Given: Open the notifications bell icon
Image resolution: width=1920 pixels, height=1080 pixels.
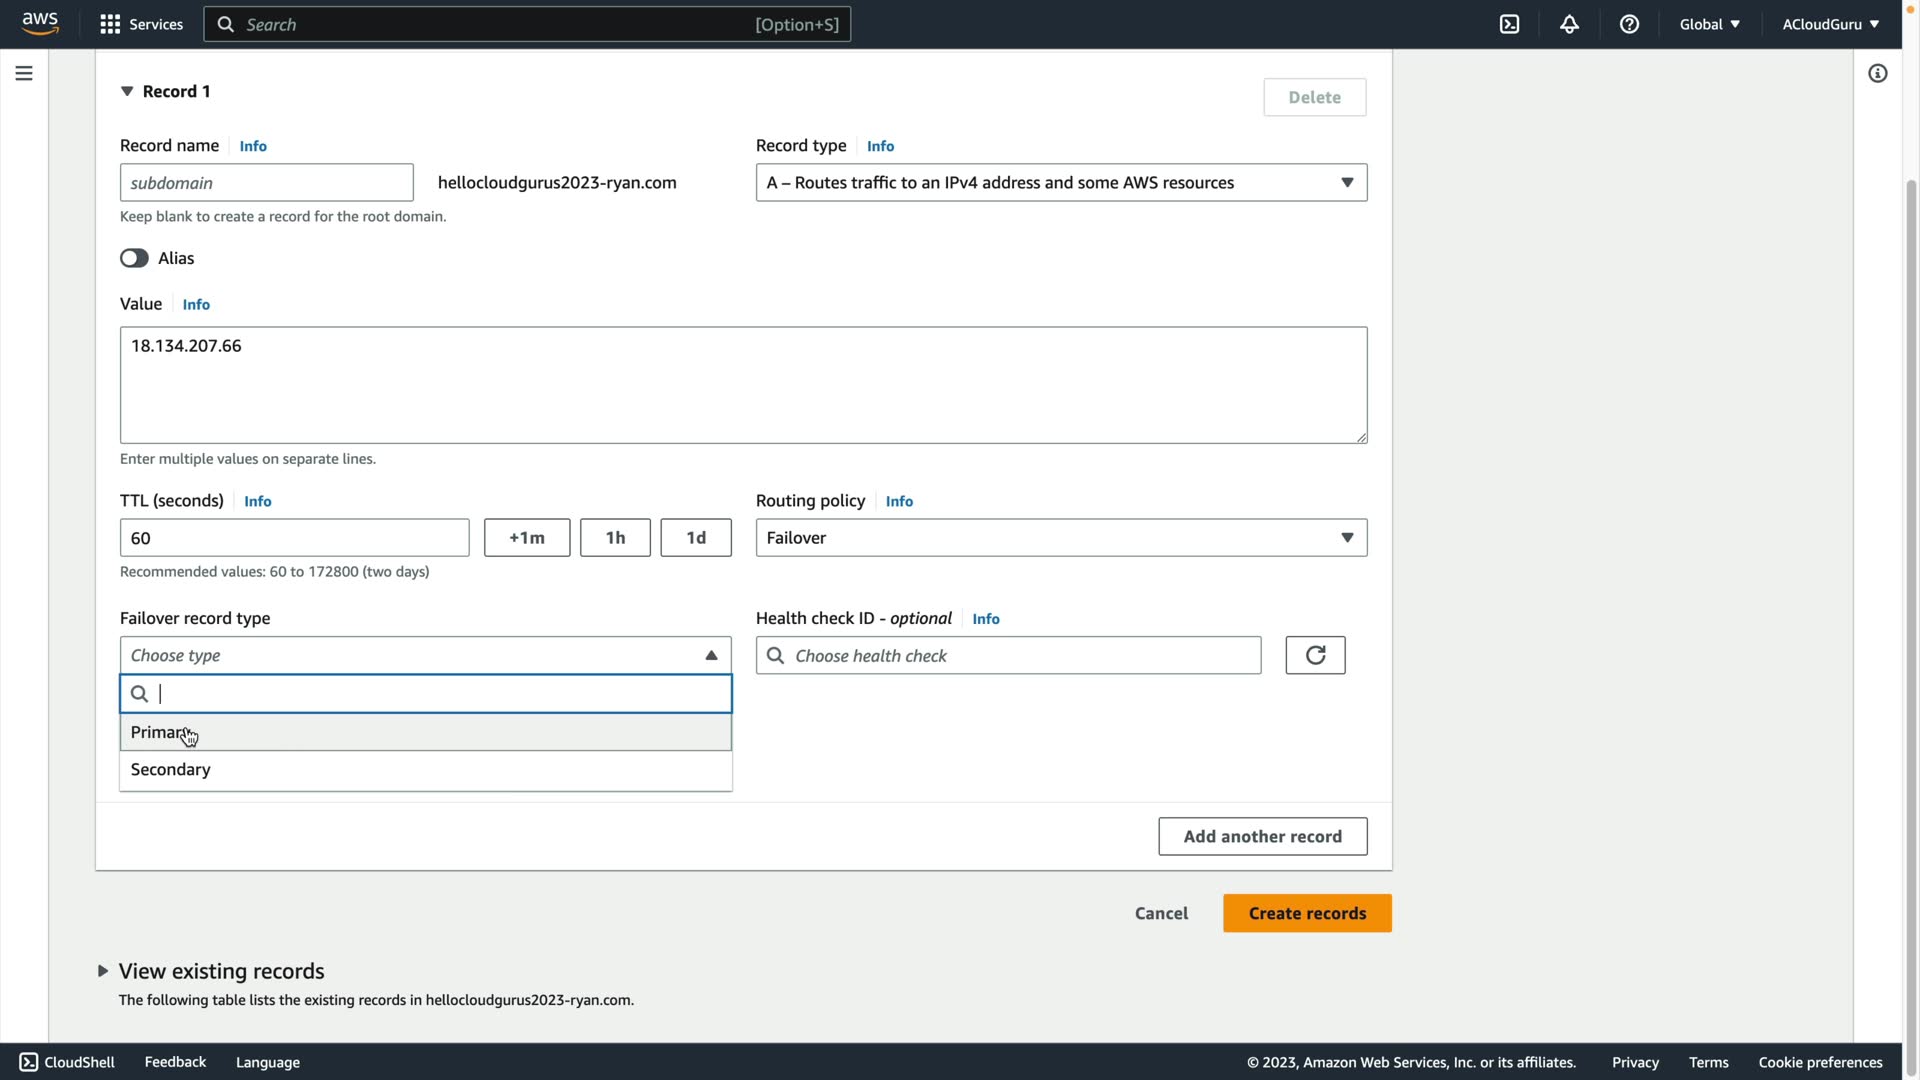Looking at the screenshot, I should [1569, 24].
